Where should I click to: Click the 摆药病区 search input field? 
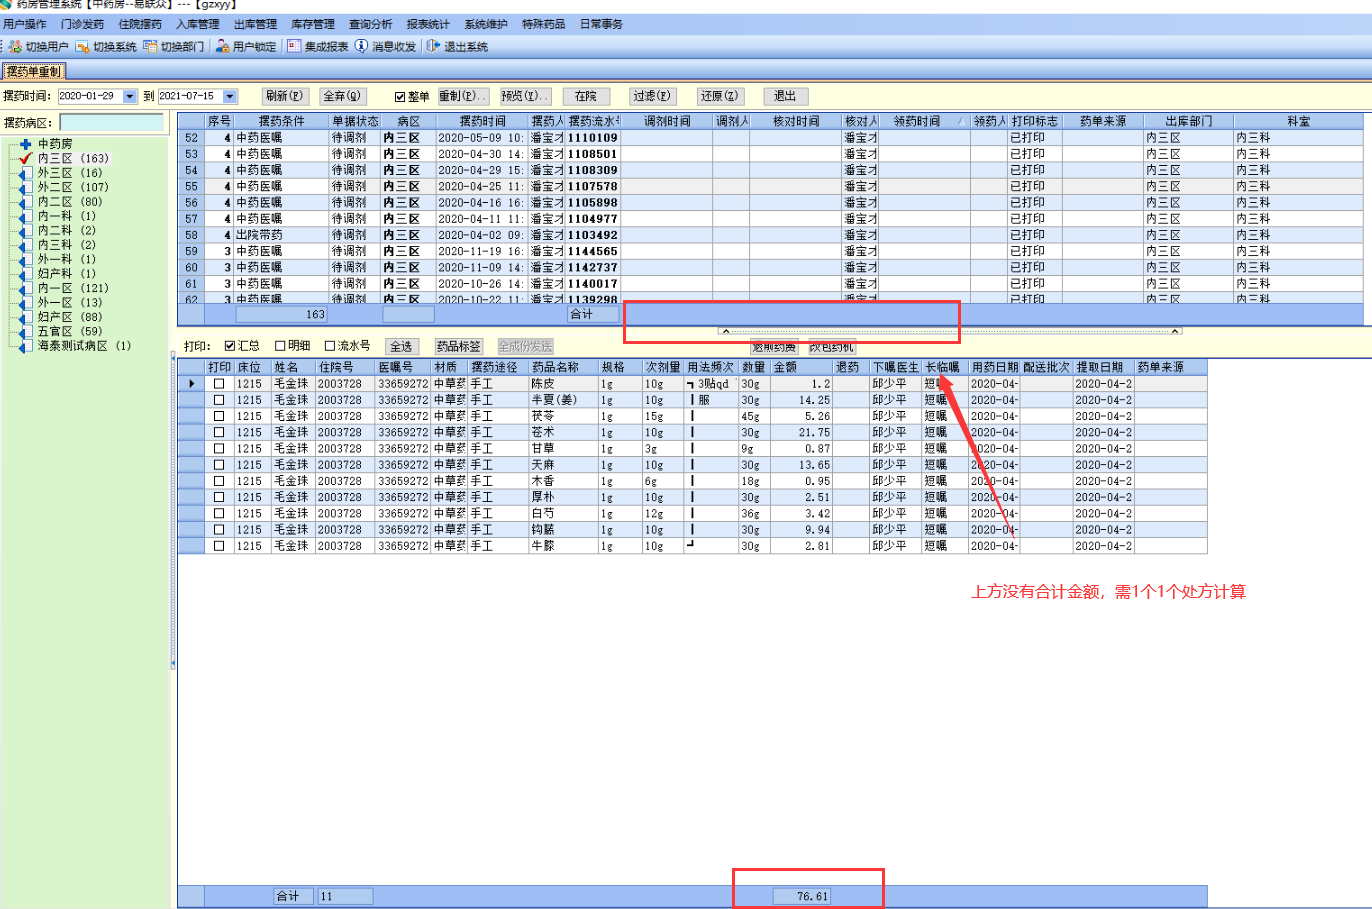point(111,122)
